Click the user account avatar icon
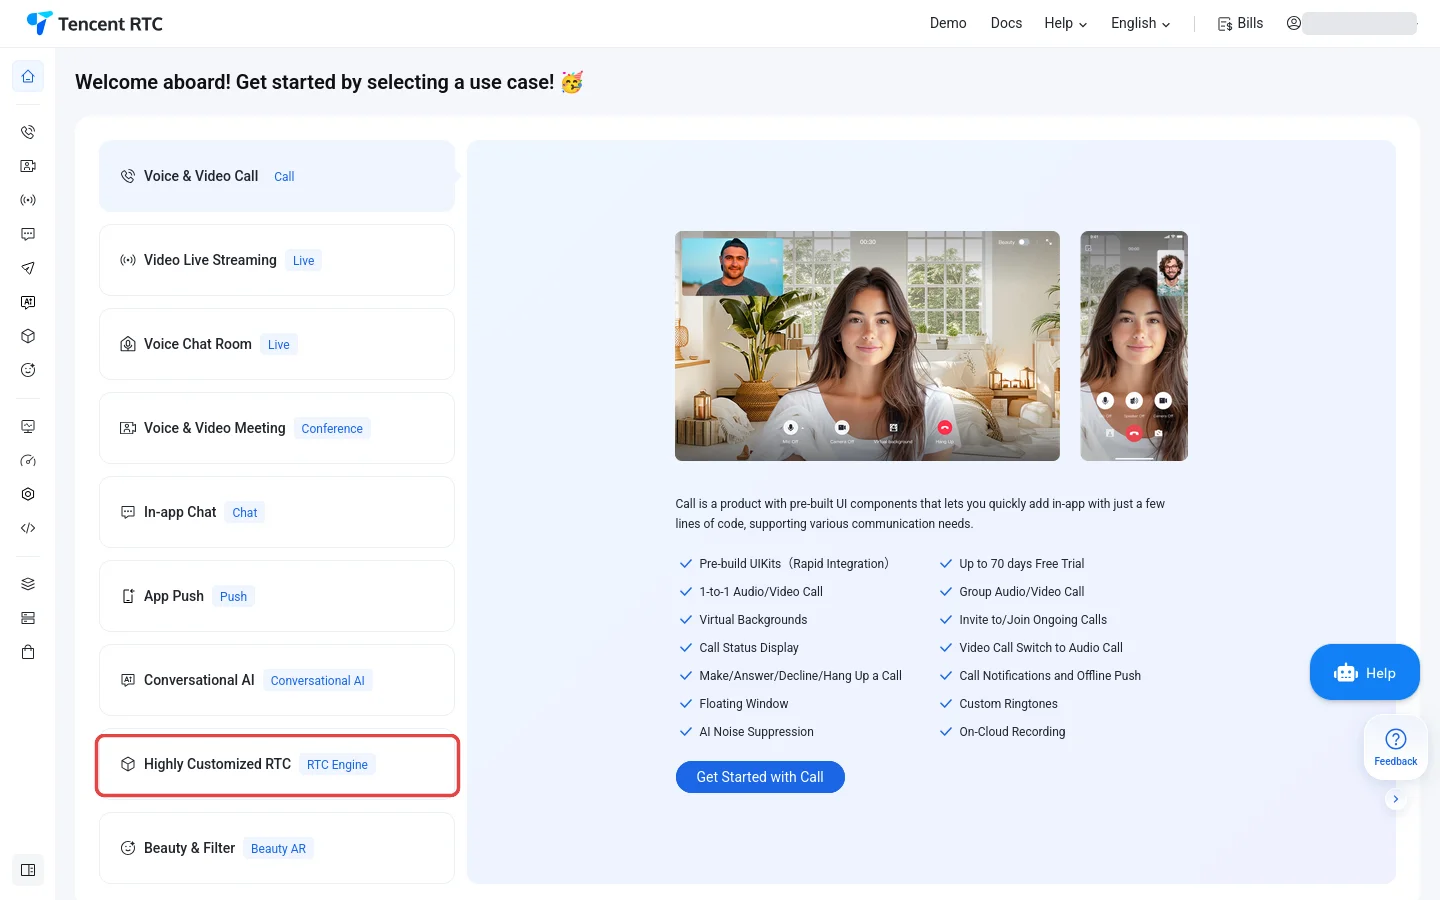Screen dimensions: 1440x900 [x=1294, y=23]
